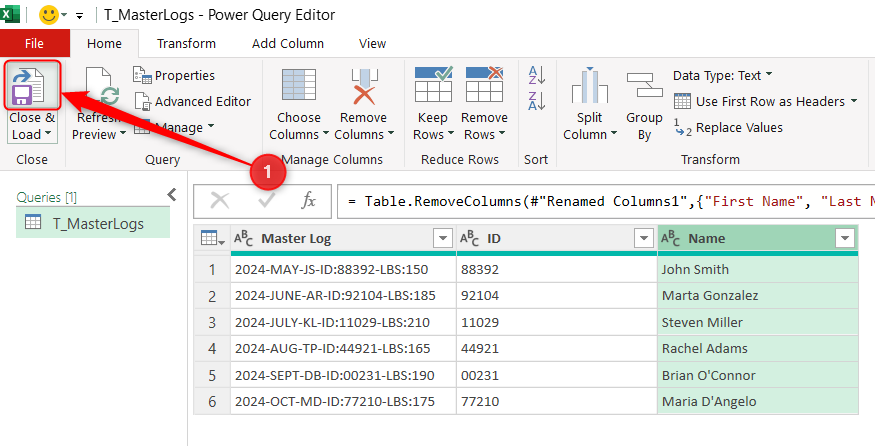Click the Split Column icon
The width and height of the screenshot is (875, 446).
[x=589, y=85]
